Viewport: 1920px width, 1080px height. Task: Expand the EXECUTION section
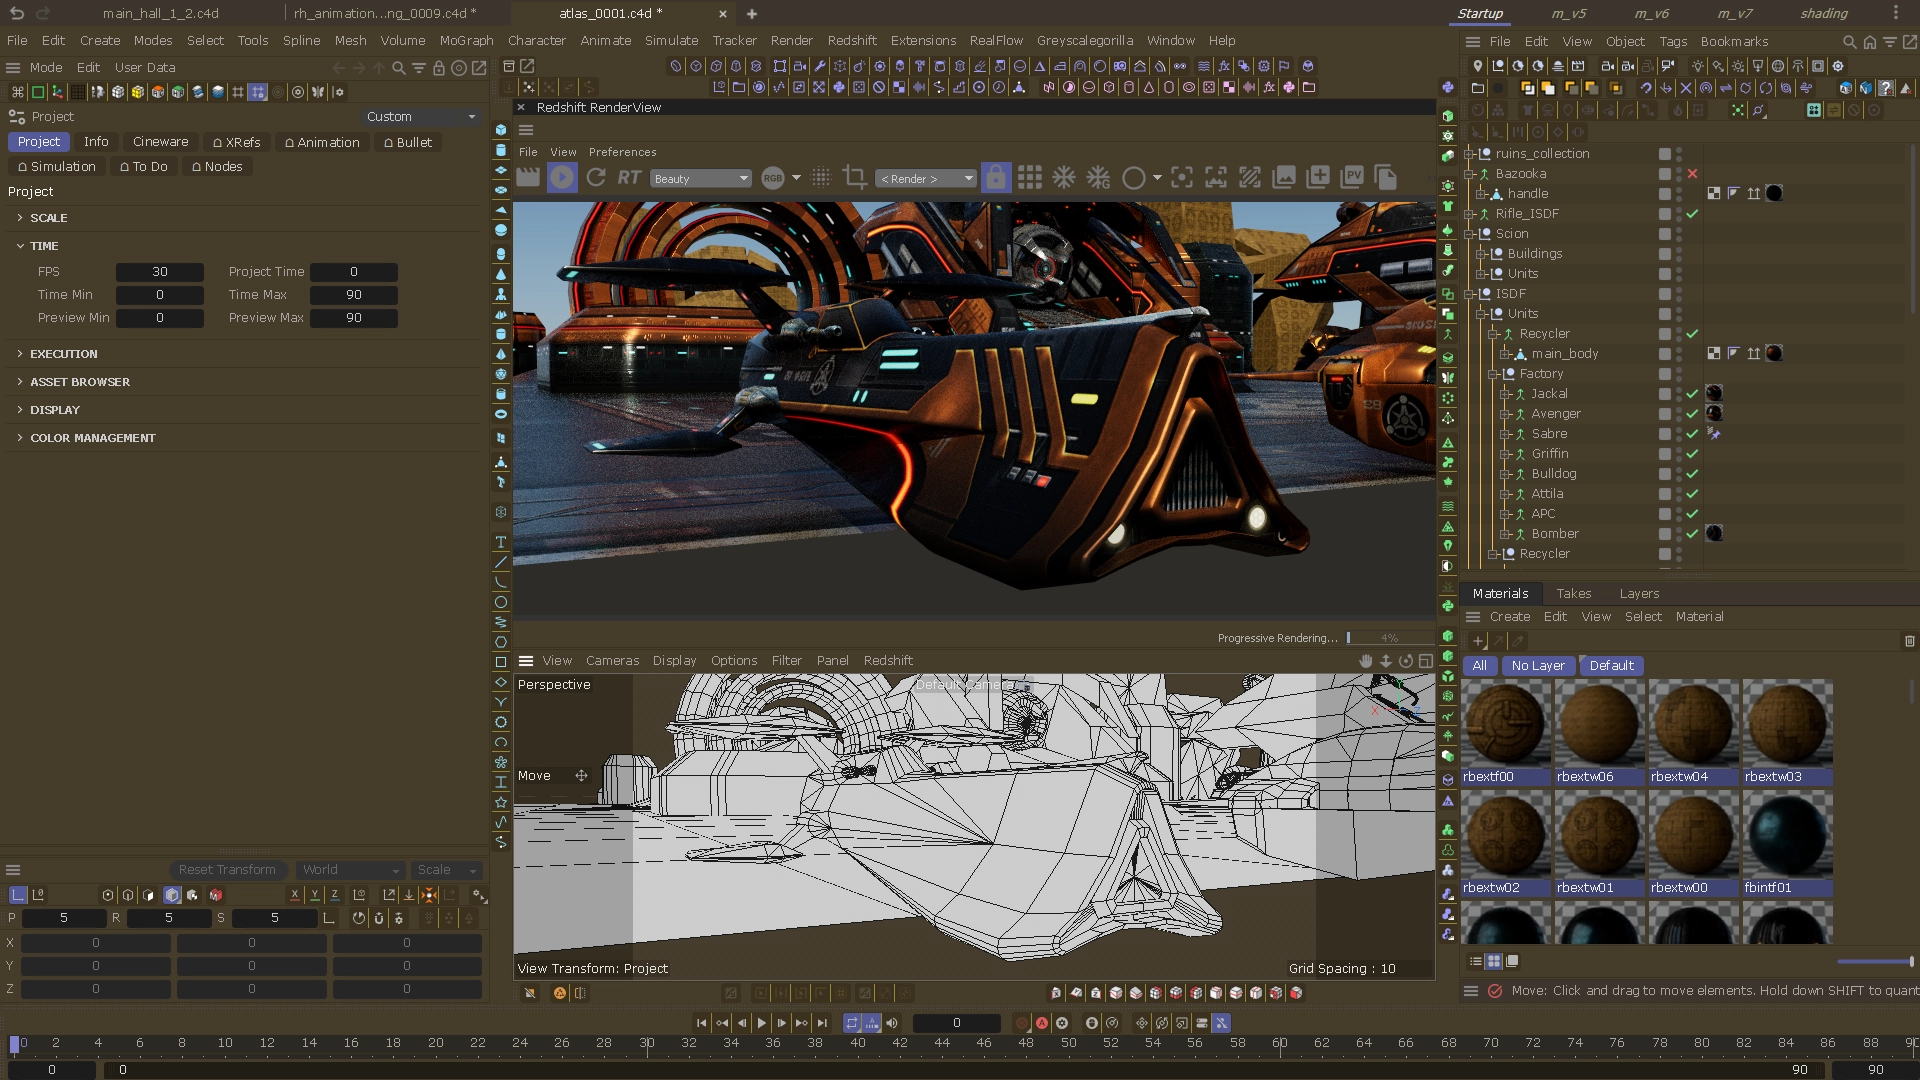click(20, 354)
